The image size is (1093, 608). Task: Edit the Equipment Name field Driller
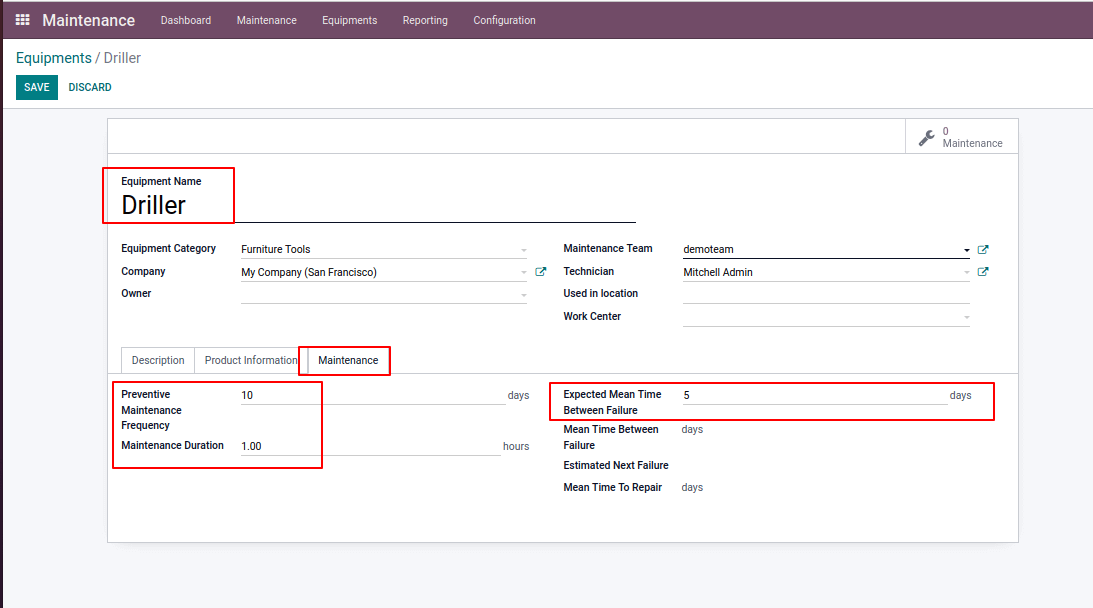378,206
